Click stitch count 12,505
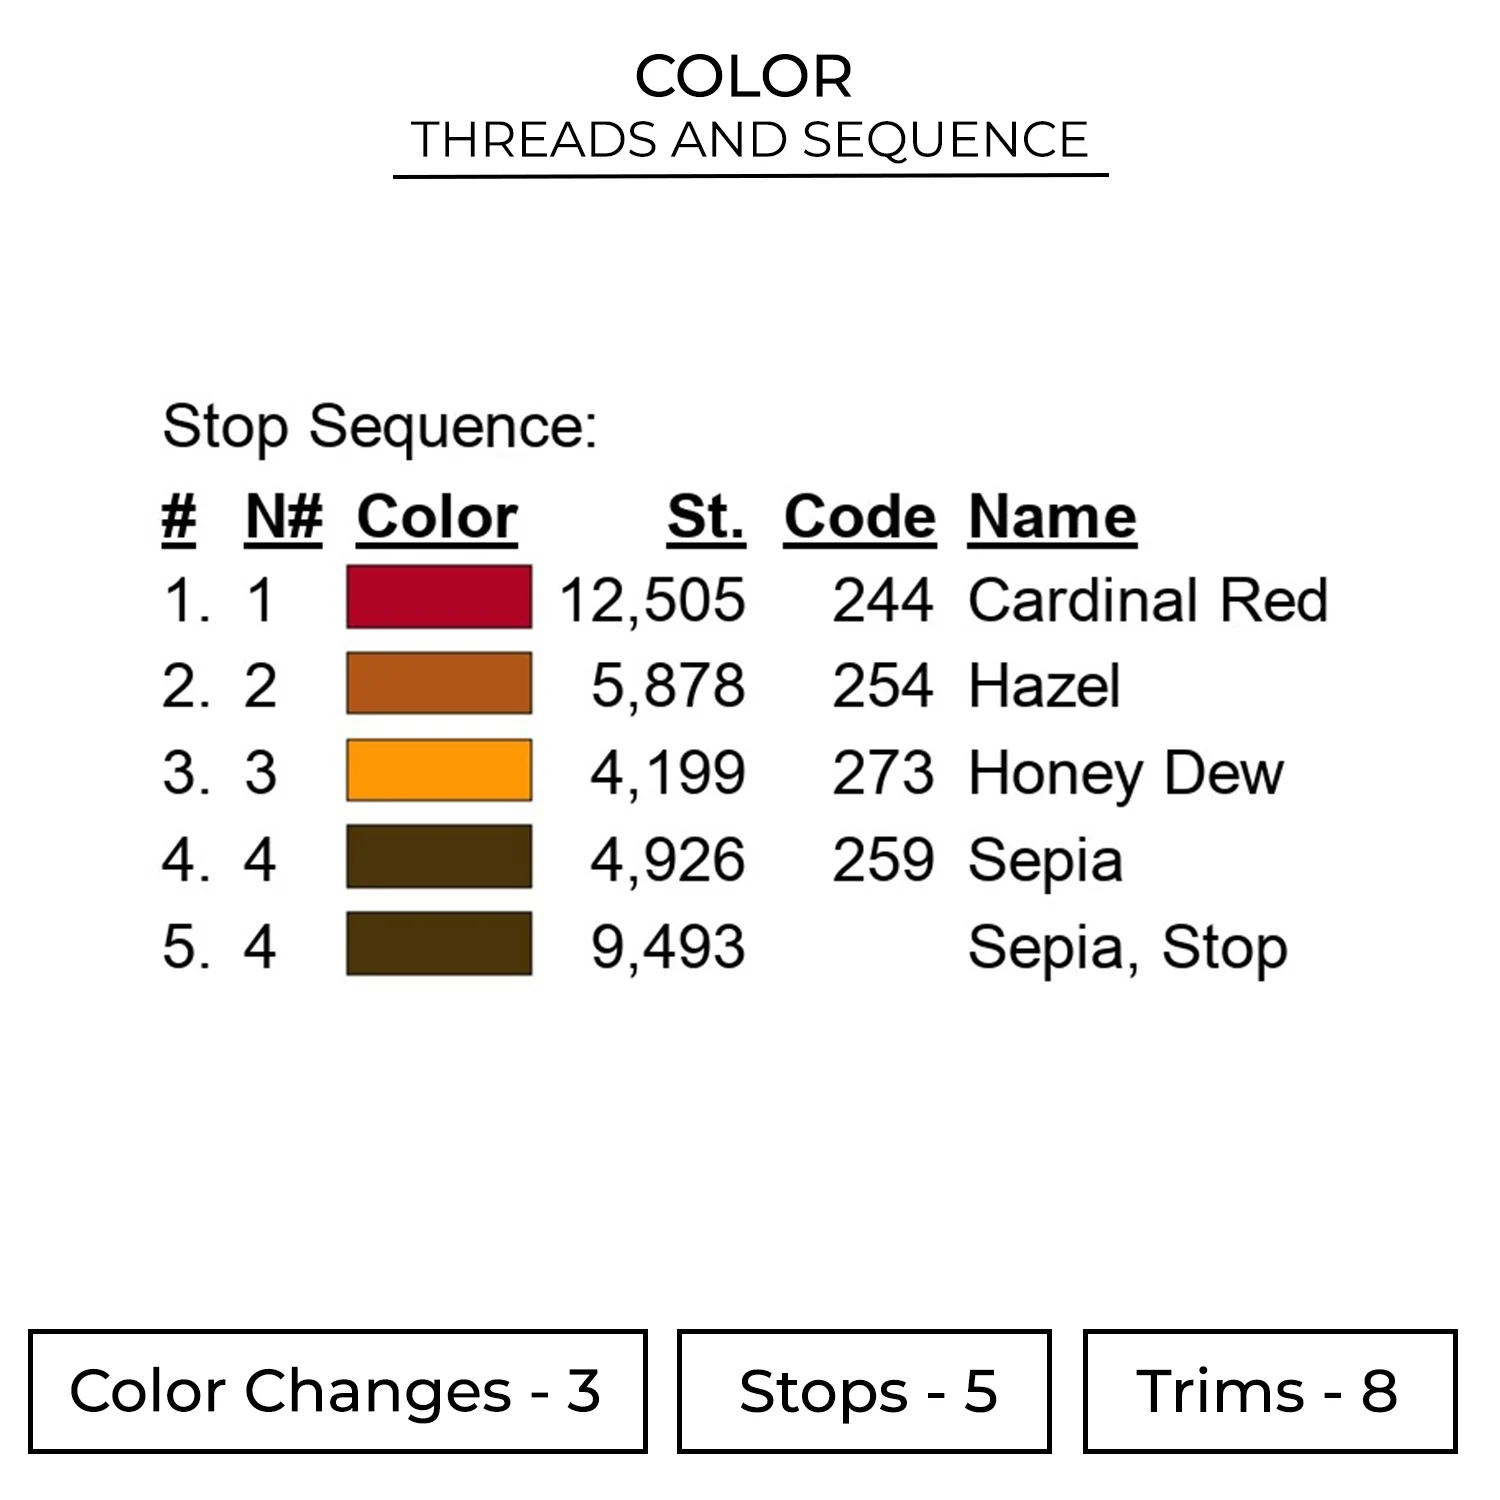 click(x=652, y=600)
